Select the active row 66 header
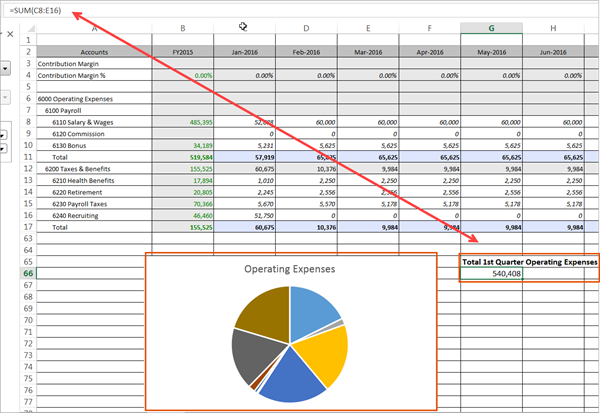 [28, 274]
